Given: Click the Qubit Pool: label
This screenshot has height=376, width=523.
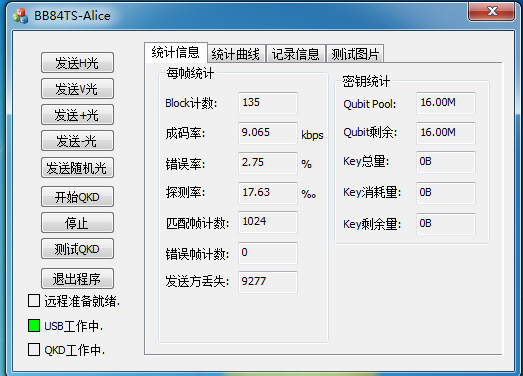Looking at the screenshot, I should pos(370,104).
